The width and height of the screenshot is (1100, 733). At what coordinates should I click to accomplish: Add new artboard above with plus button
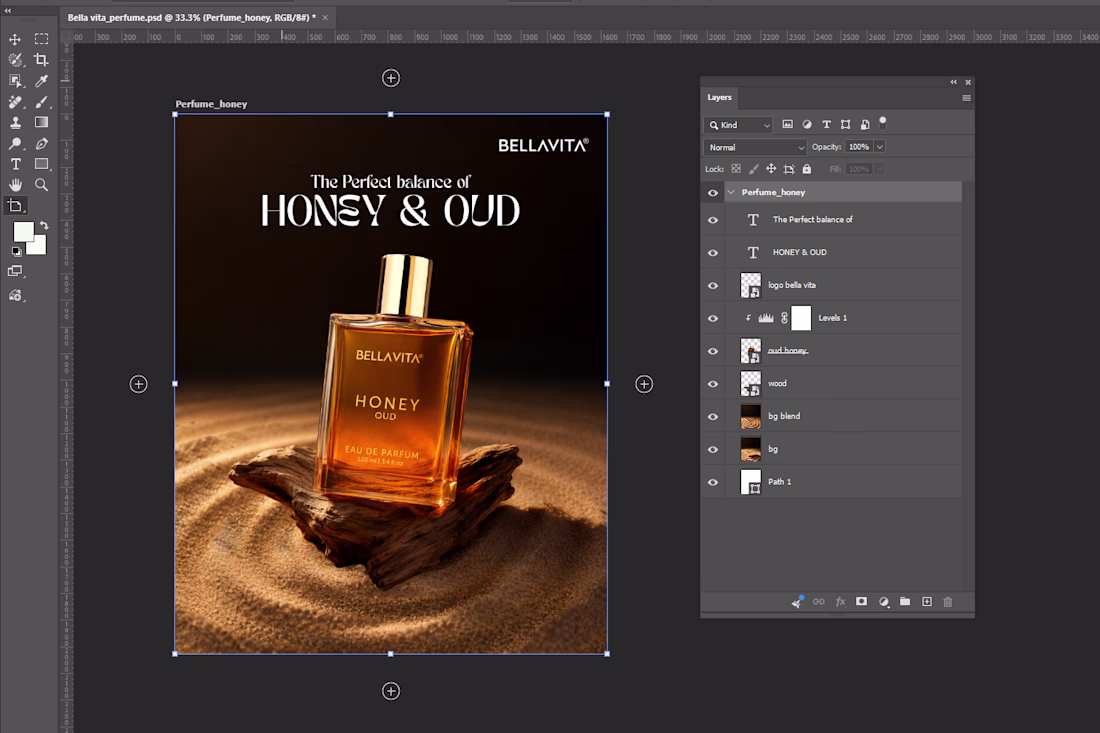(391, 78)
